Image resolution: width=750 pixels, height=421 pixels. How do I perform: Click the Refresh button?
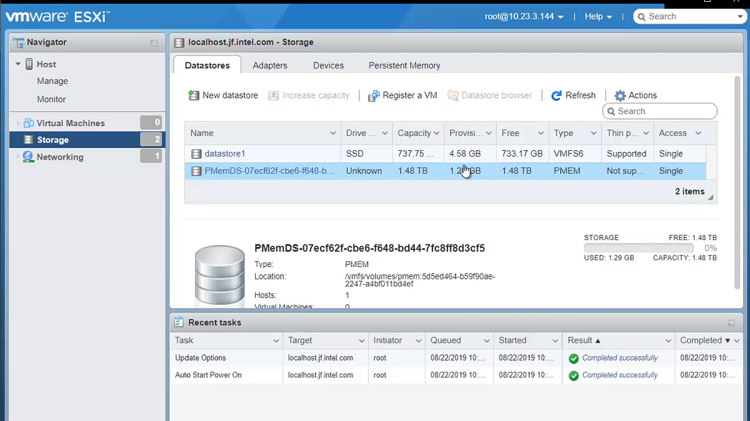pos(573,96)
